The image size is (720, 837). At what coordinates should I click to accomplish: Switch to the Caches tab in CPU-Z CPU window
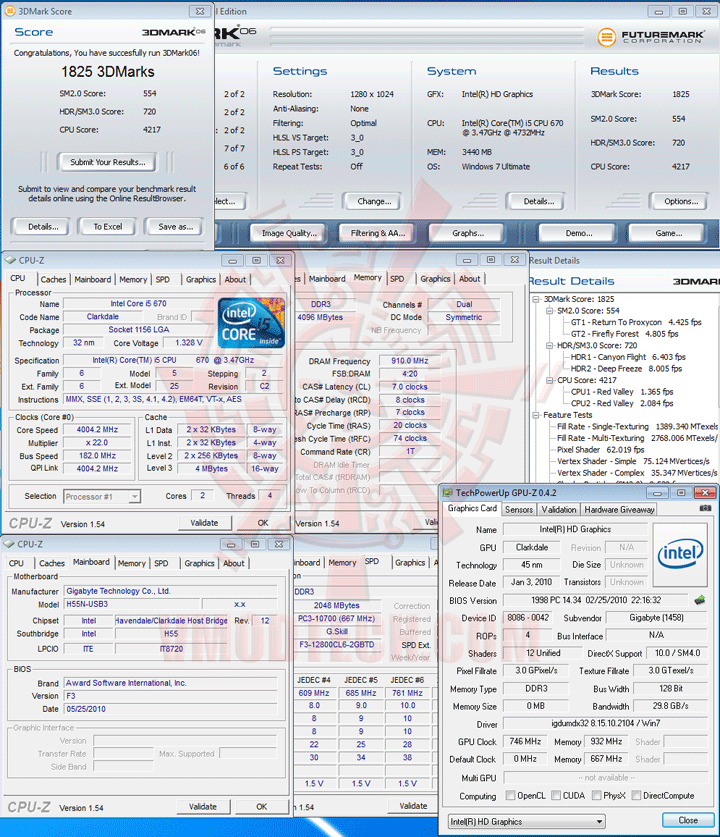click(x=53, y=279)
